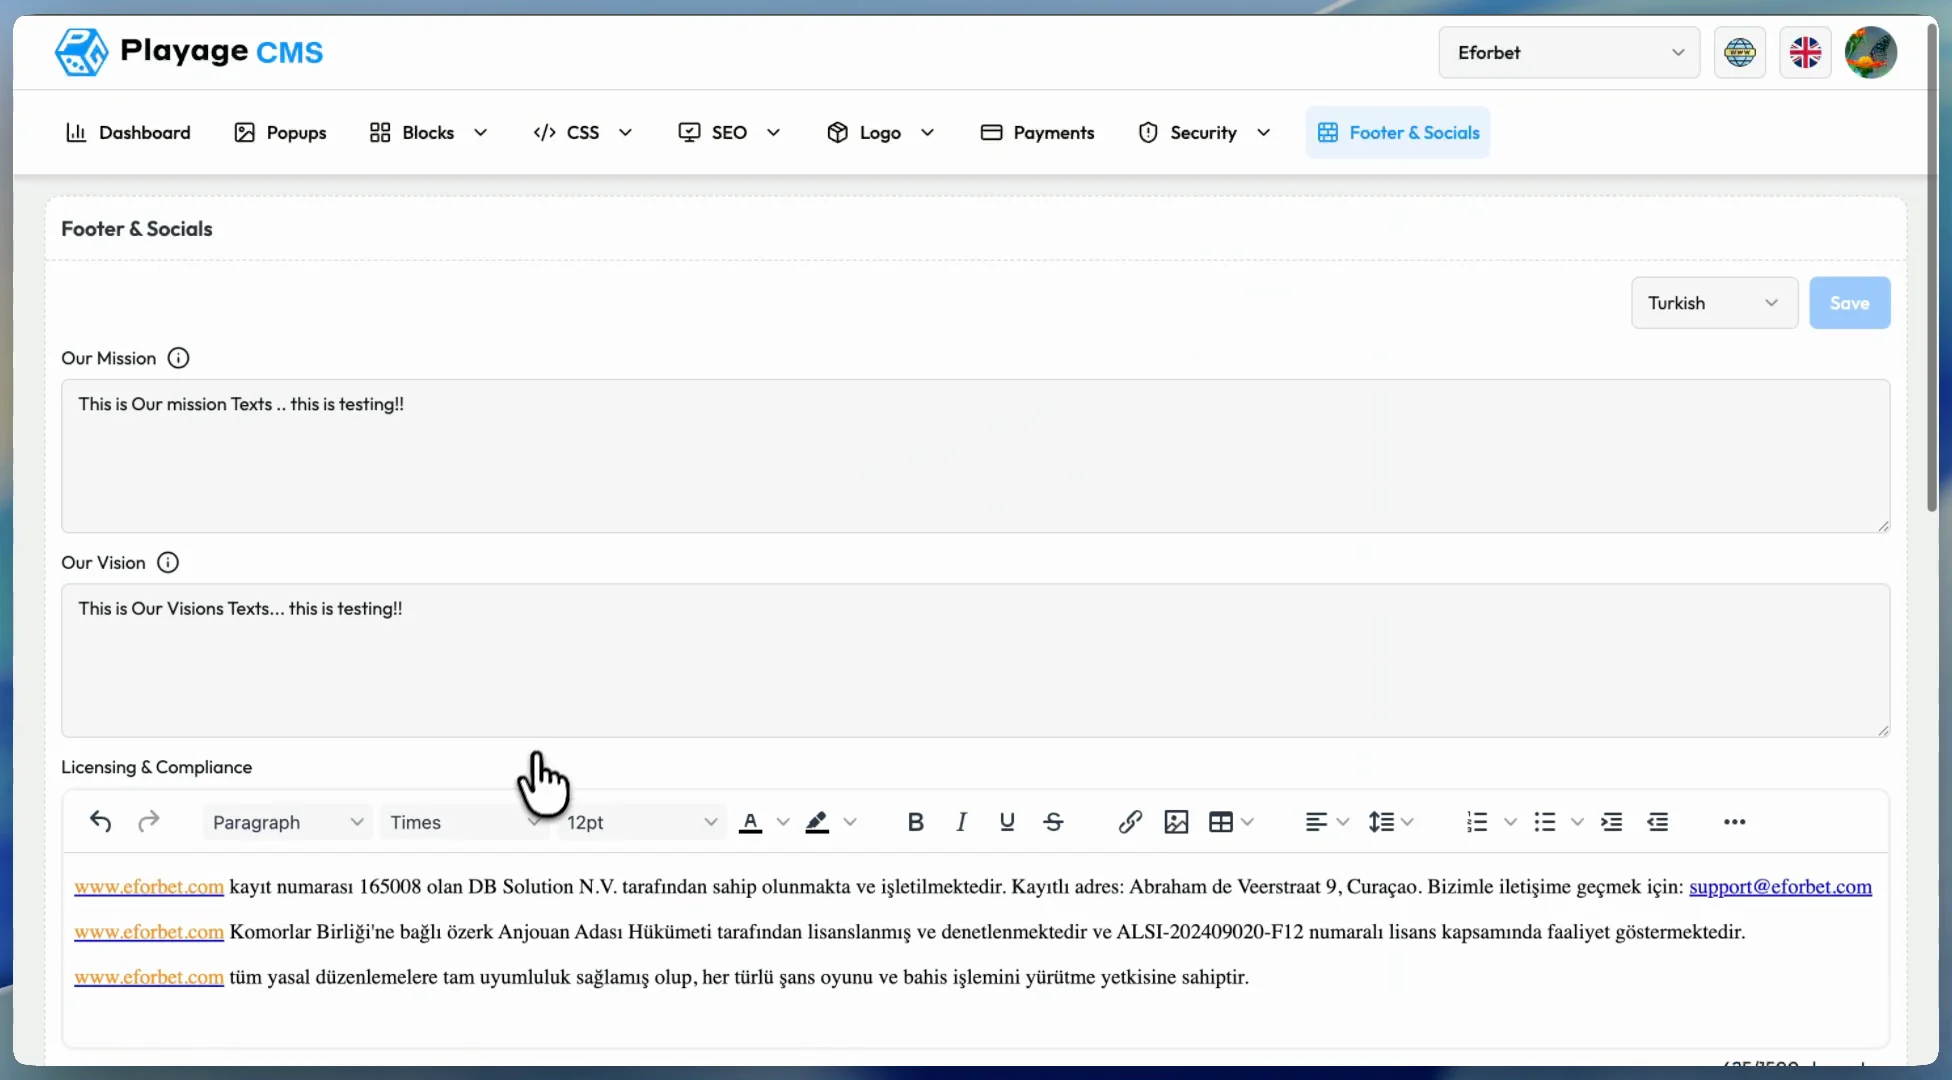Open the Times font family dropdown
Viewport: 1952px width, 1080px height.
(465, 822)
